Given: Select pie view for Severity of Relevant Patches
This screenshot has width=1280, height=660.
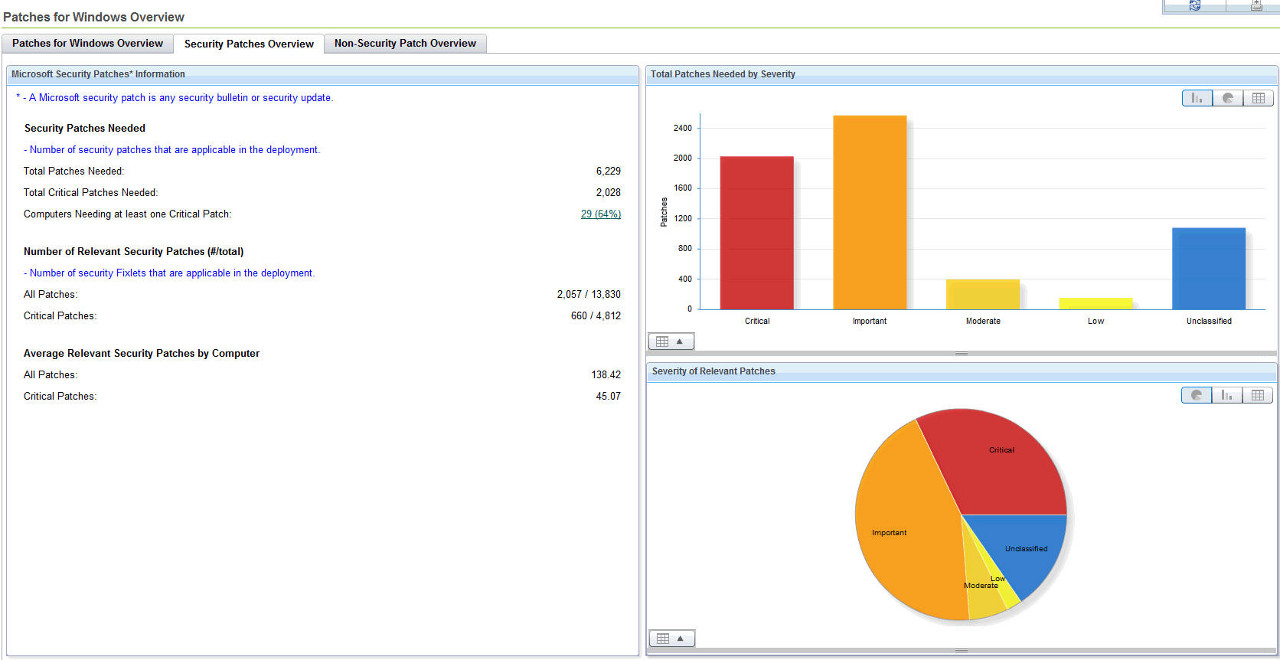Looking at the screenshot, I should [1197, 395].
